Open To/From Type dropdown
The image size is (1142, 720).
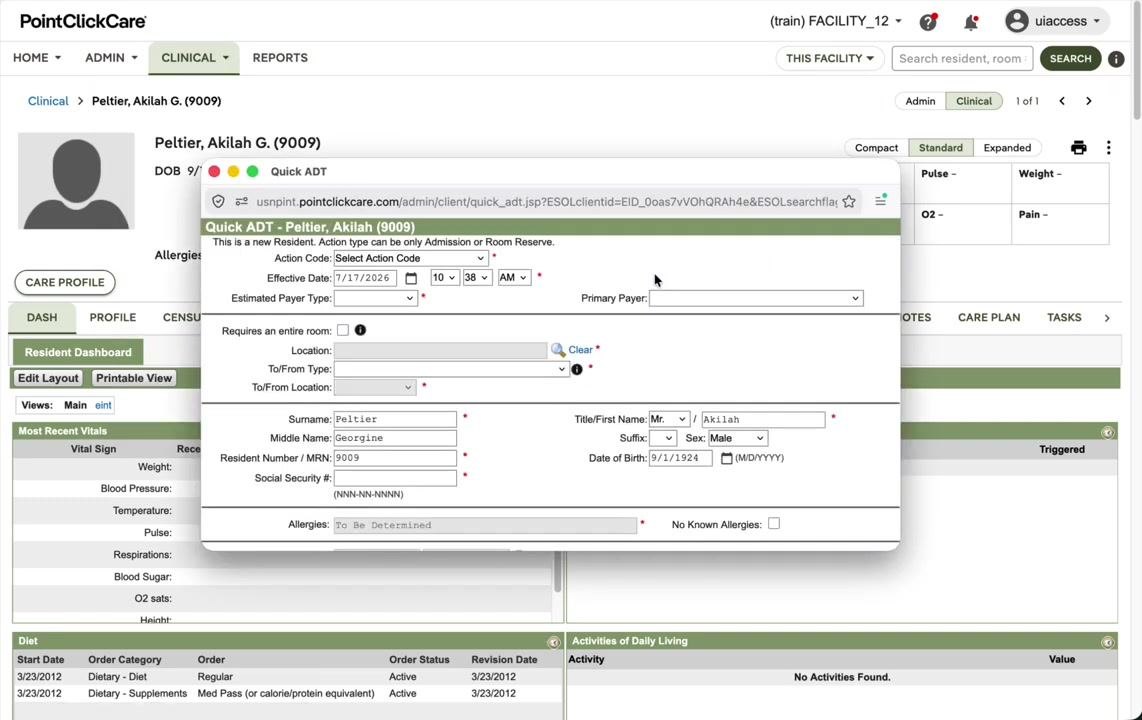(x=451, y=369)
